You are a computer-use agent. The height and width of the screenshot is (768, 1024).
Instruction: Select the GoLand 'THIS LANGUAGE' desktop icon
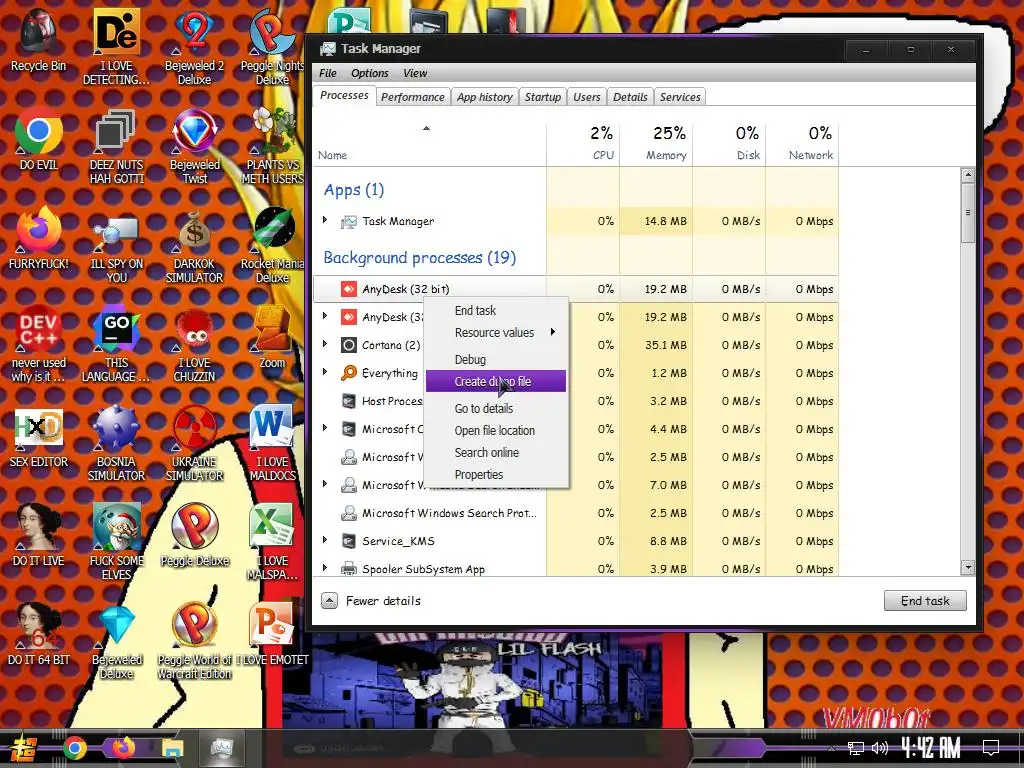(x=116, y=344)
